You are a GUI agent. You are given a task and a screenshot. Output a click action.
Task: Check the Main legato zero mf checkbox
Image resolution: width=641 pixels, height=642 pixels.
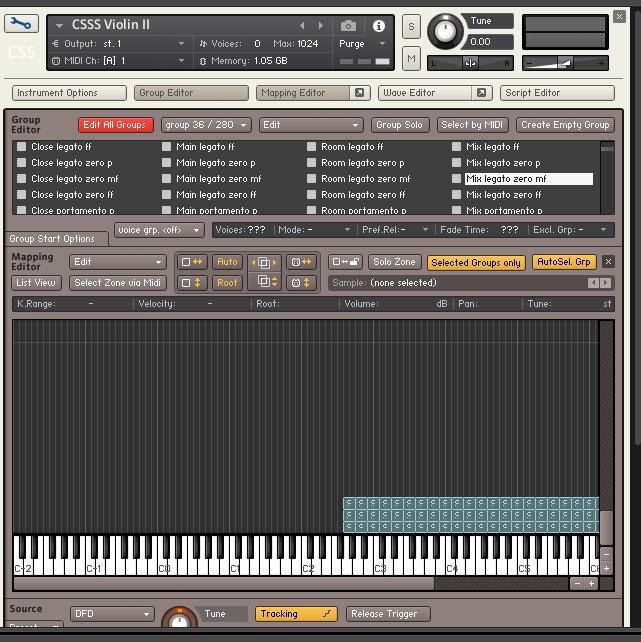167,179
